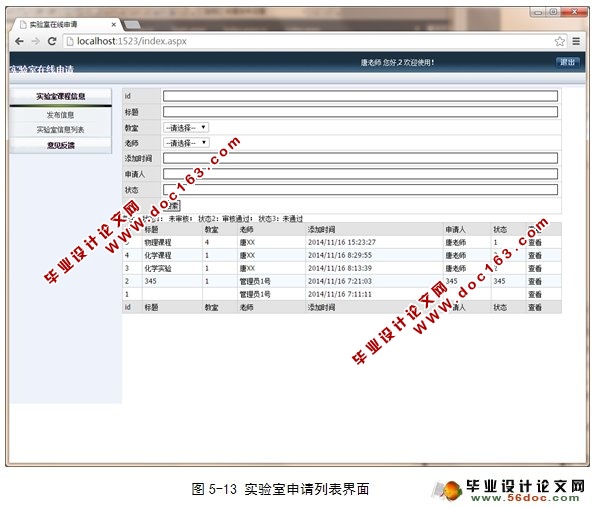Click the timestamp 2014/11/16 7:21:03
The image size is (595, 508).
340,281
